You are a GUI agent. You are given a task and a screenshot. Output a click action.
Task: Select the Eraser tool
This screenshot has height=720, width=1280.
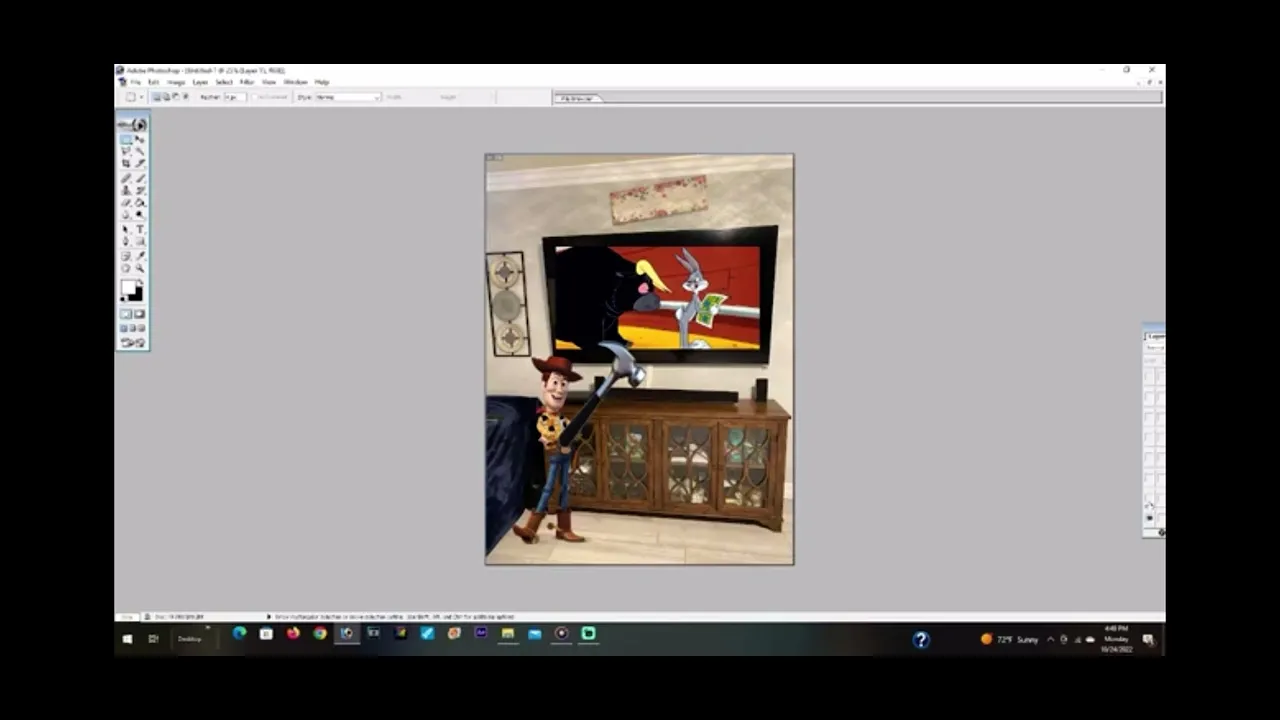click(127, 203)
